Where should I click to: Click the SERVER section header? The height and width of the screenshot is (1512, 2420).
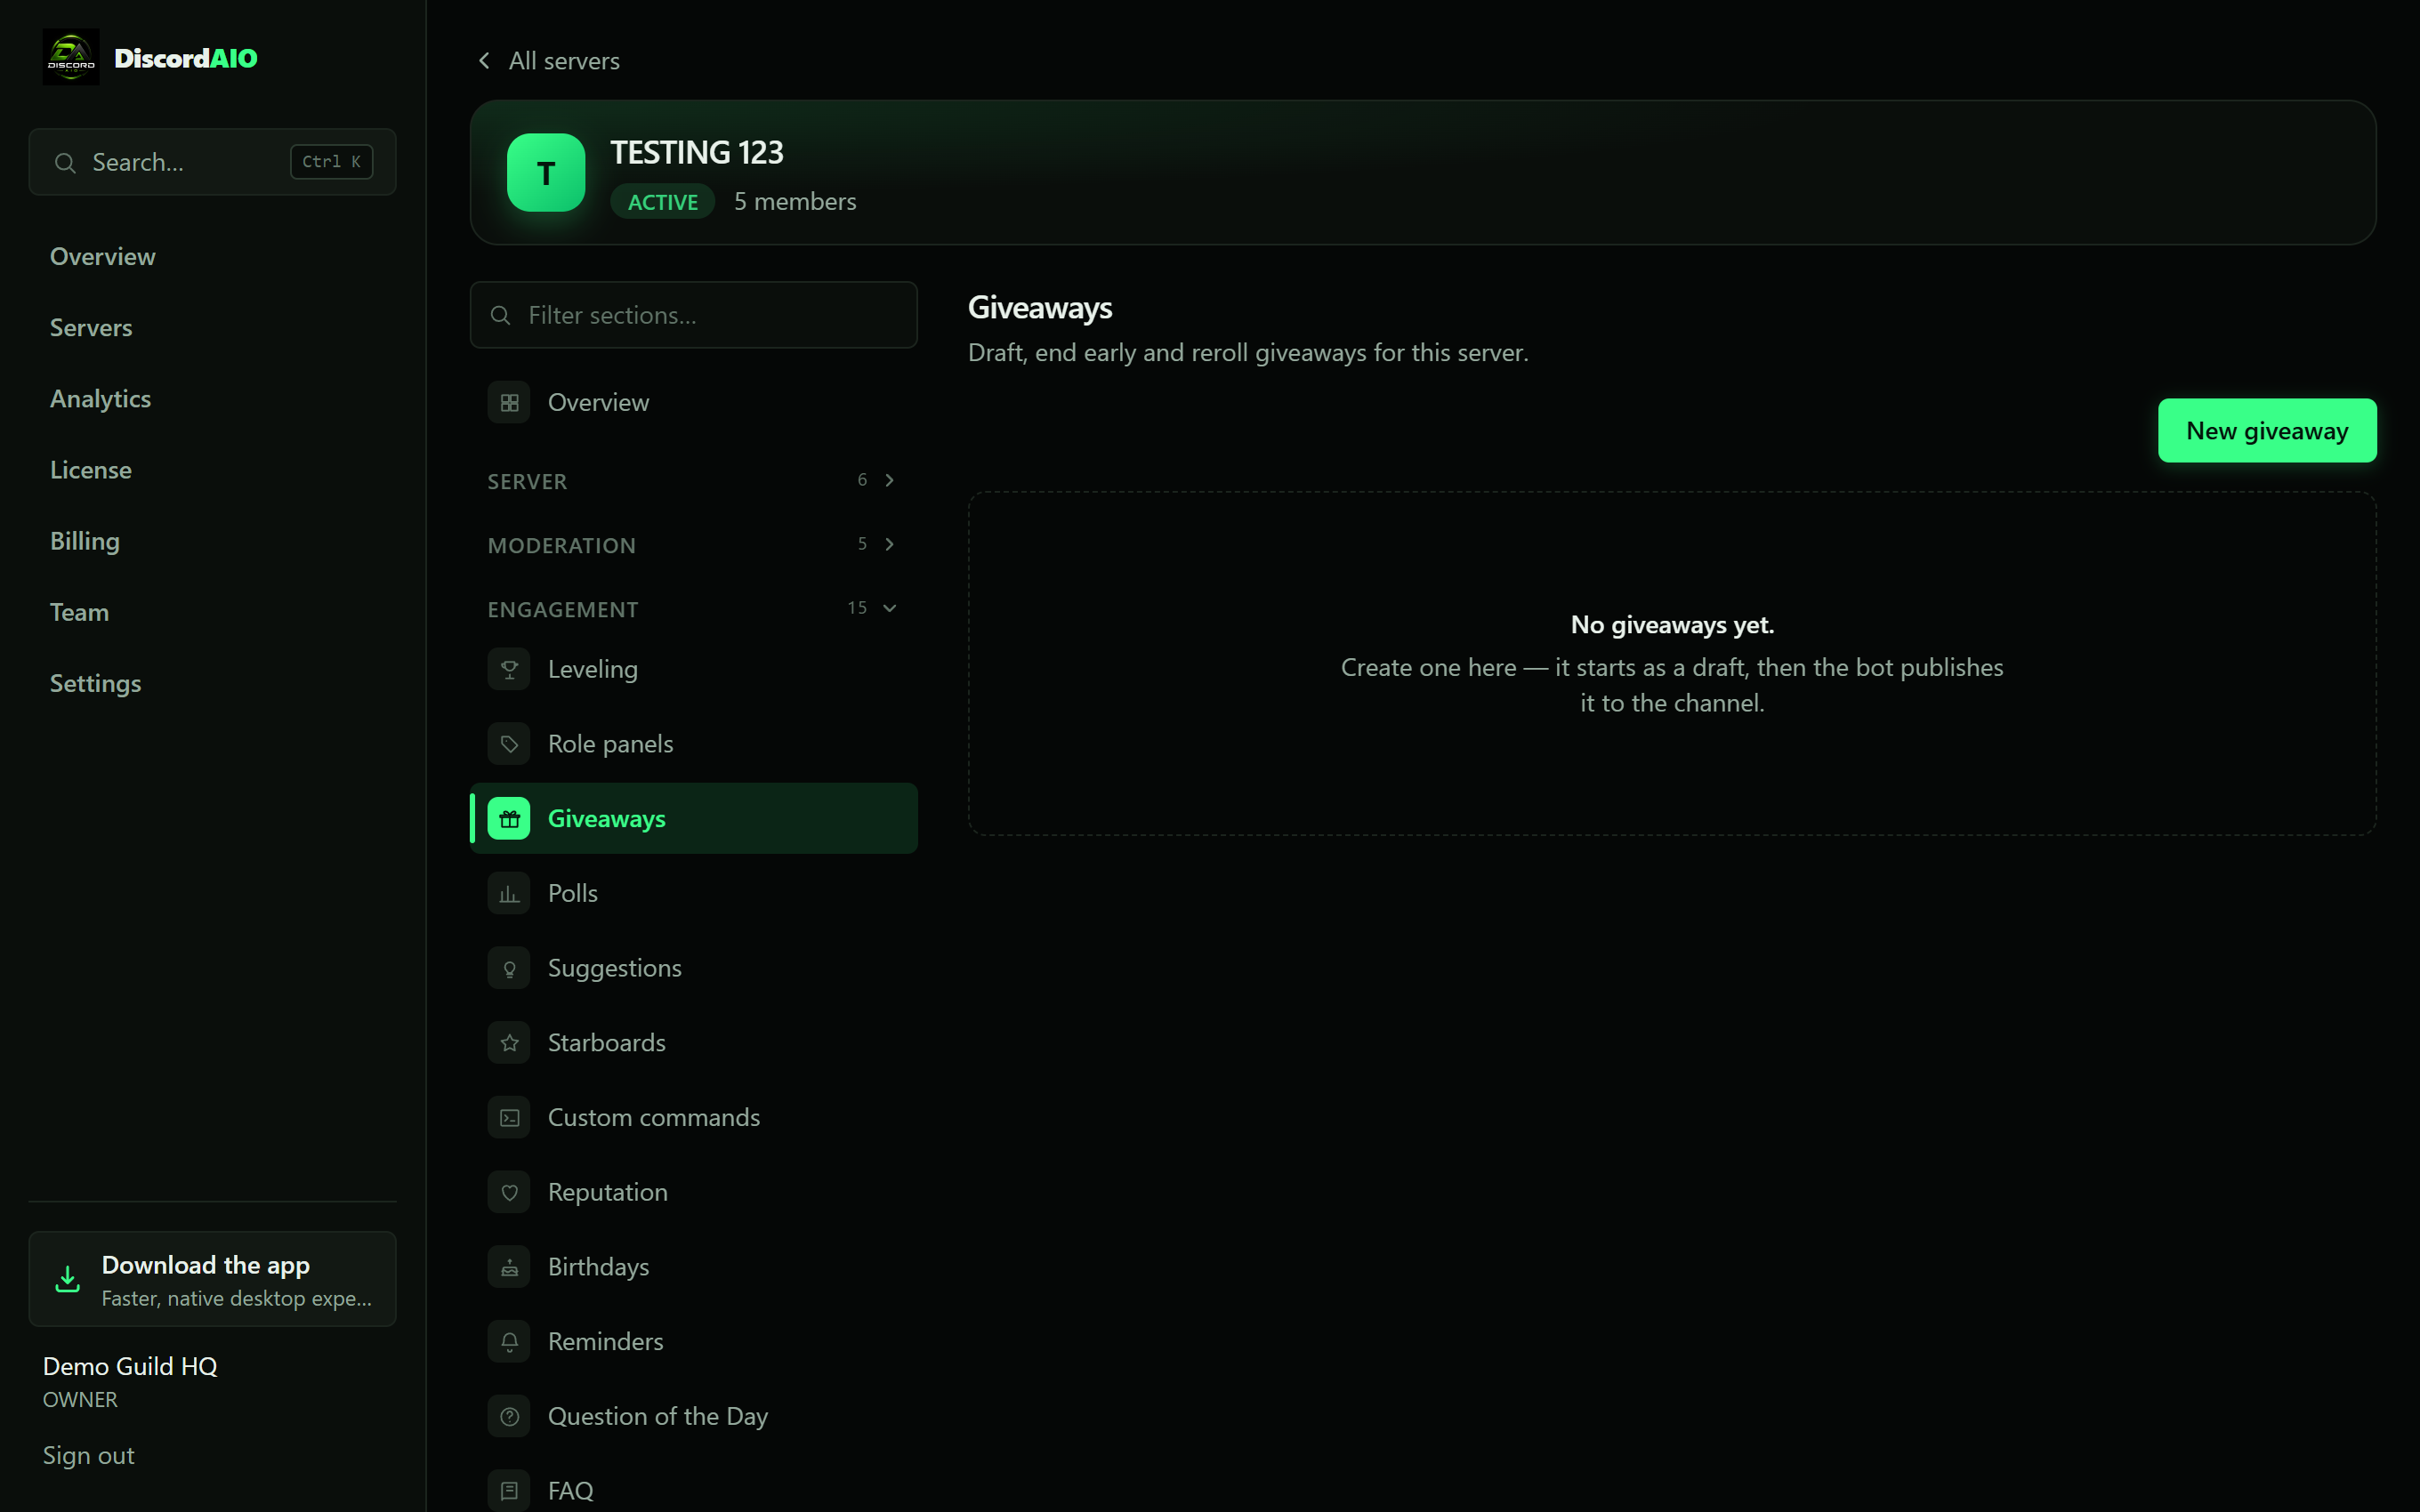point(693,481)
